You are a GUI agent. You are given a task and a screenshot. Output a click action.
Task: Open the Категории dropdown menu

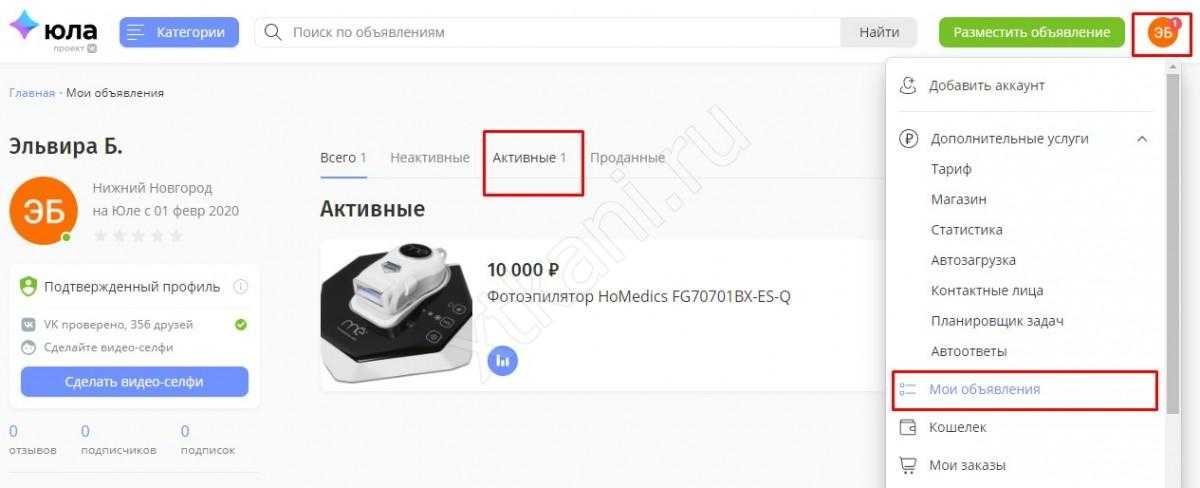tap(179, 32)
